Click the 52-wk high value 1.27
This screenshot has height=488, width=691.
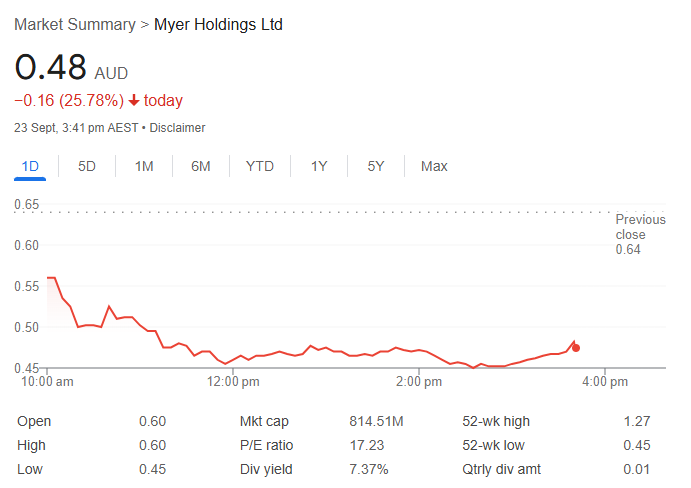tap(636, 421)
